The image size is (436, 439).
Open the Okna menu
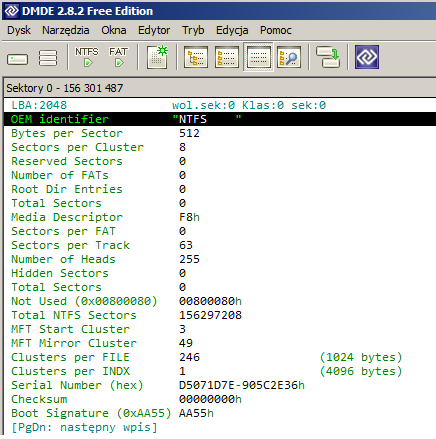point(114,30)
